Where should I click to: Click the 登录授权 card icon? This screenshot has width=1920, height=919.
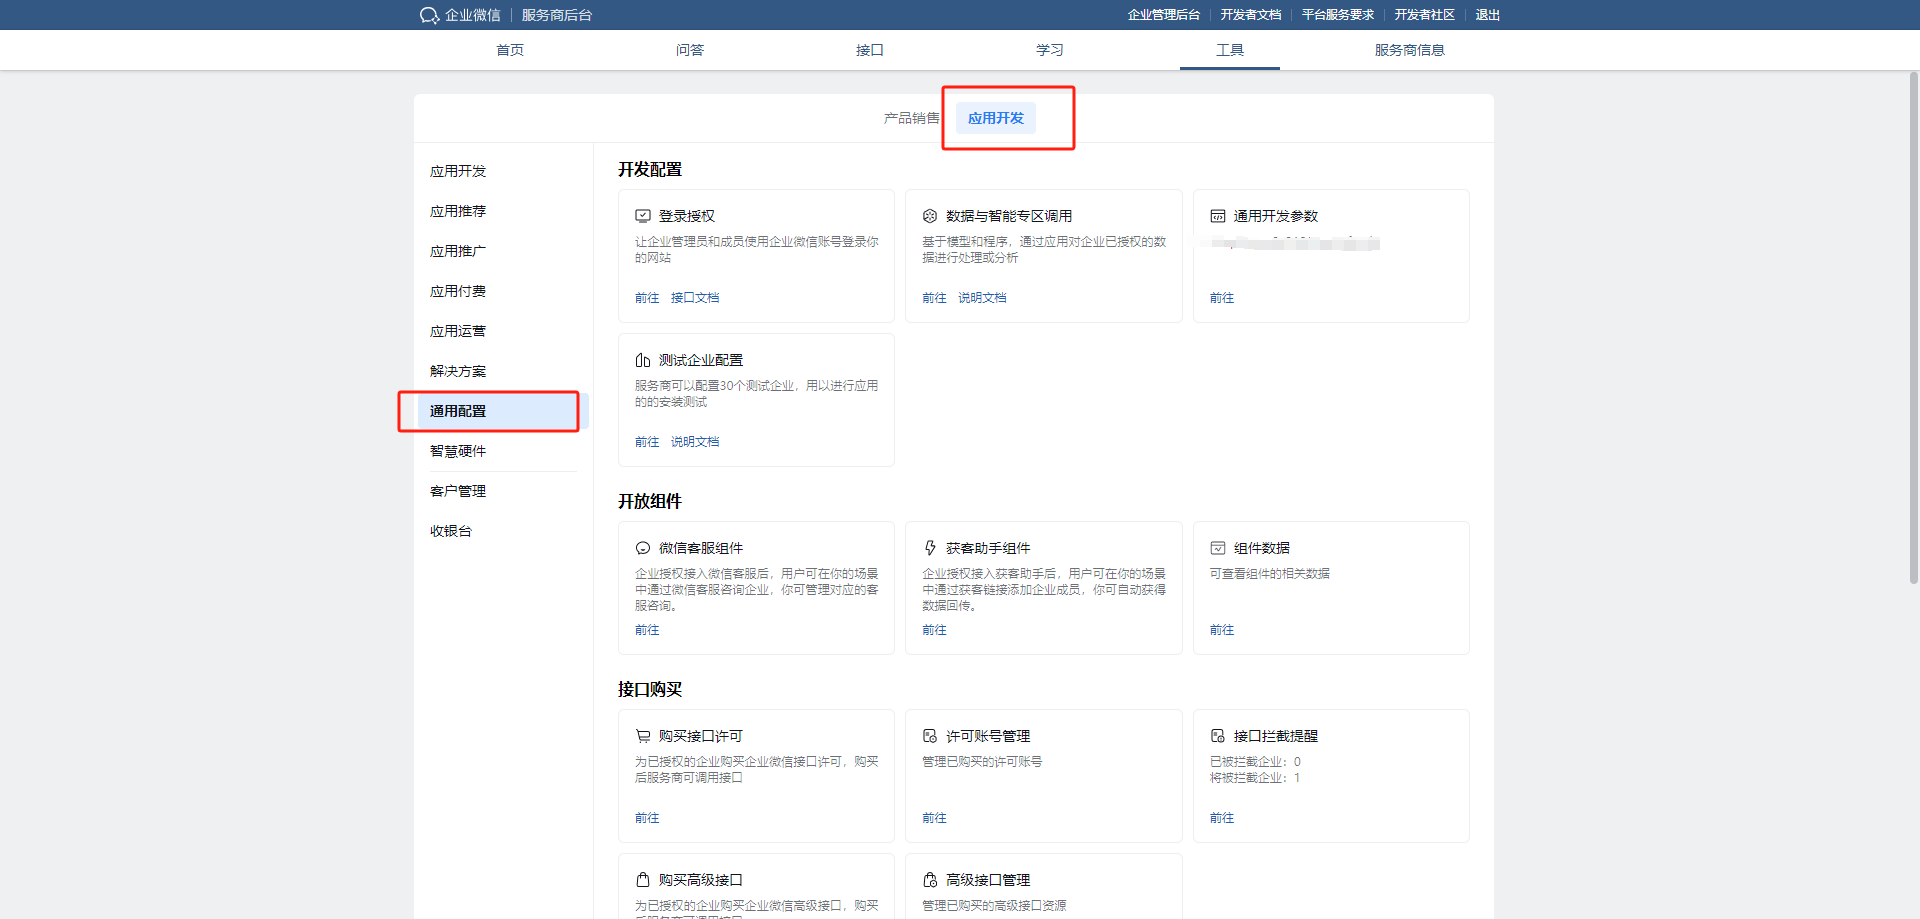point(643,216)
